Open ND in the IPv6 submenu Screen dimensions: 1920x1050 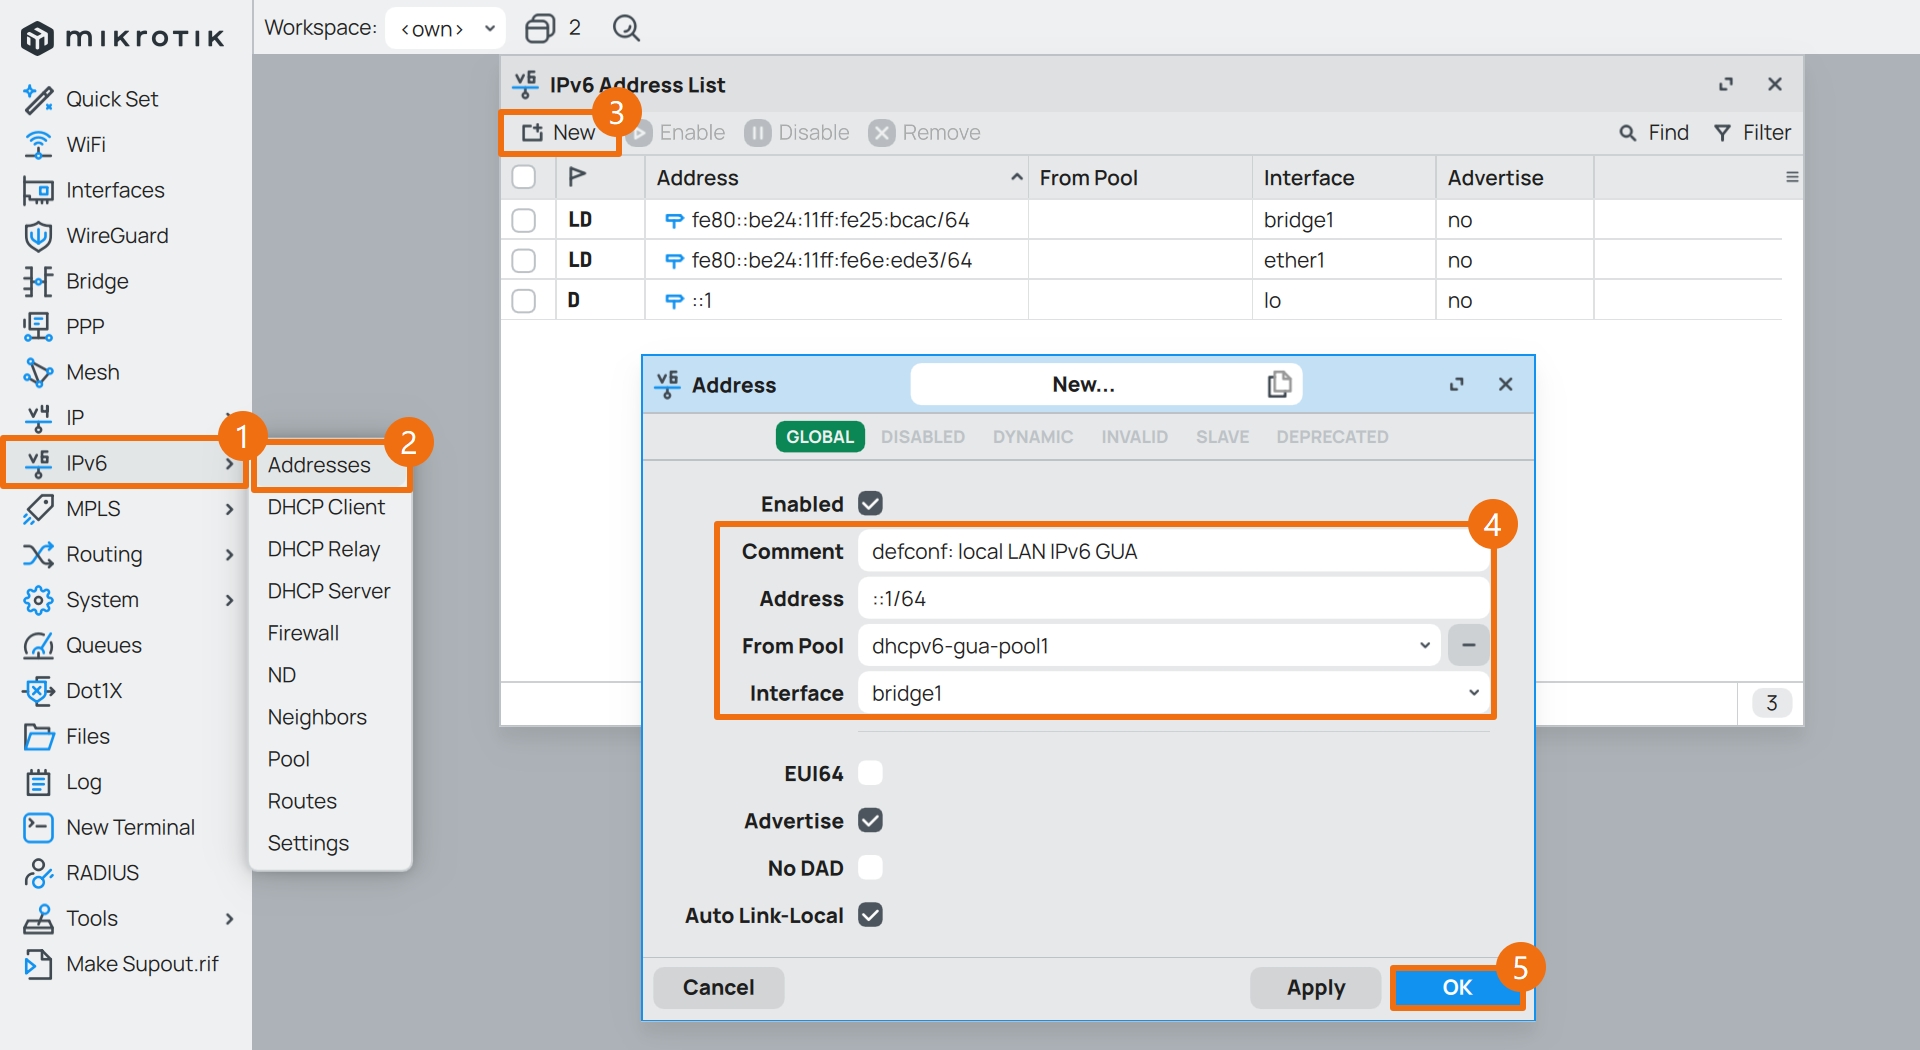282,675
